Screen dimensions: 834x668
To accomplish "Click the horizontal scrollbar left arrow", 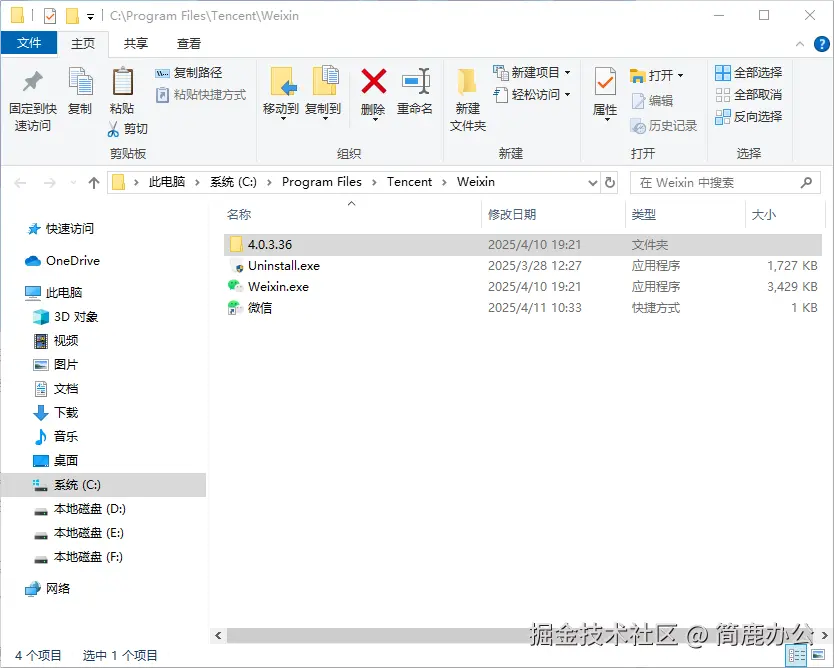I will (x=218, y=636).
